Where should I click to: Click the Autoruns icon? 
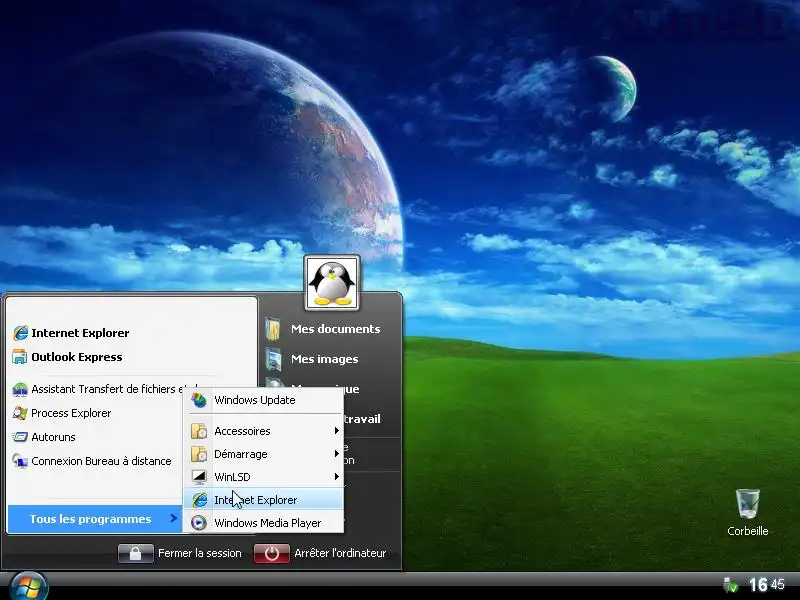20,437
